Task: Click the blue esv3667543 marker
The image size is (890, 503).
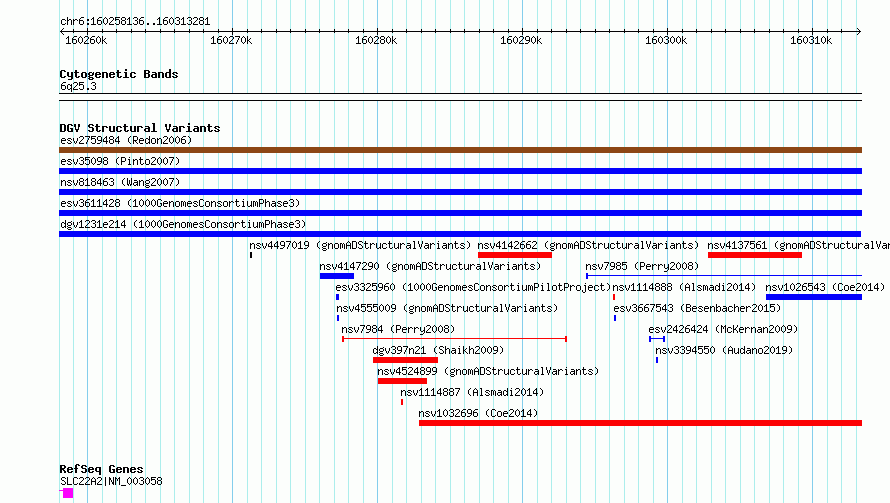Action: pyautogui.click(x=615, y=318)
